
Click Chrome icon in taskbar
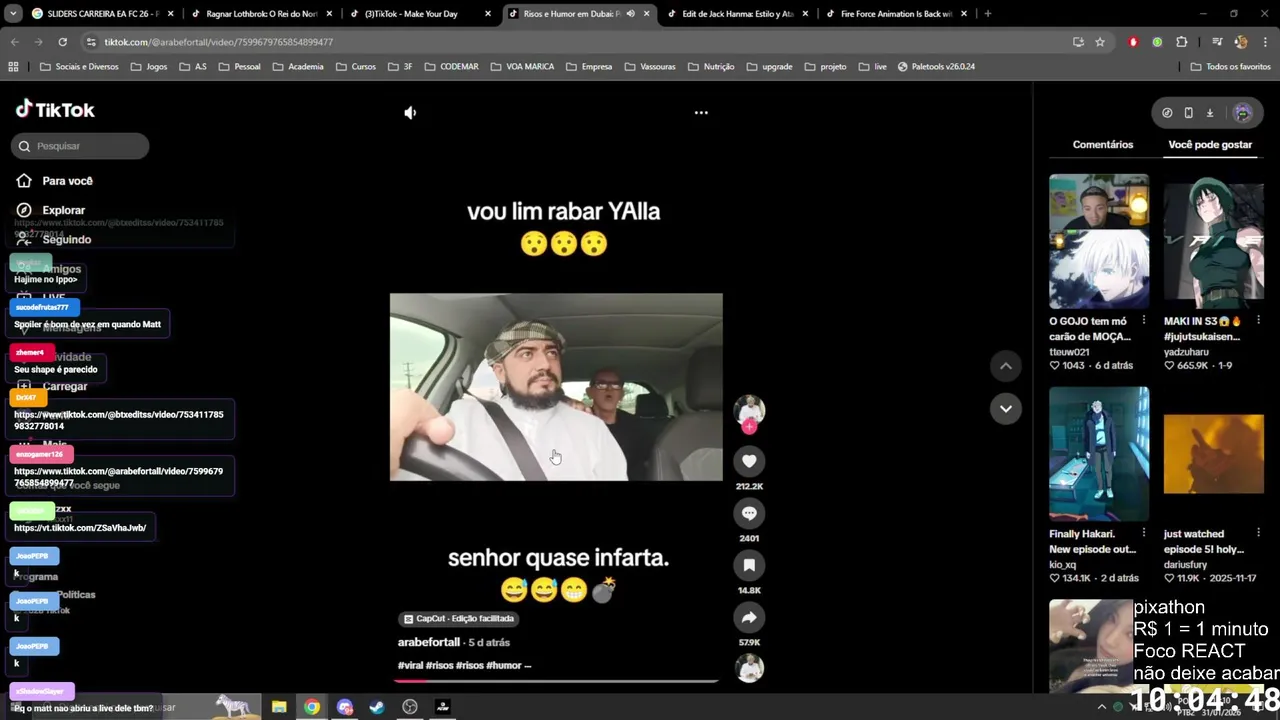312,707
